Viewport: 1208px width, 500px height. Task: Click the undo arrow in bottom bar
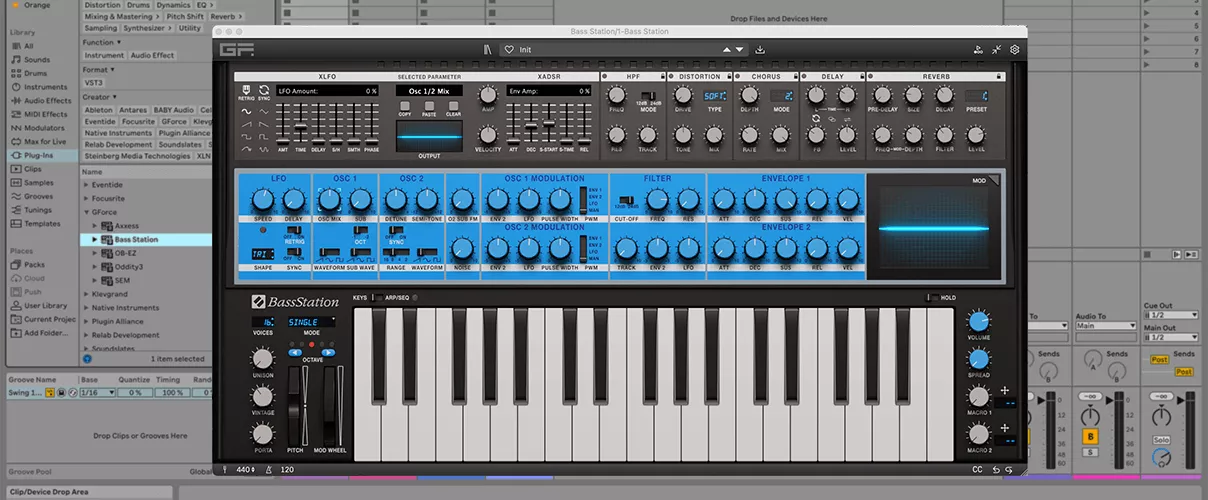click(996, 469)
